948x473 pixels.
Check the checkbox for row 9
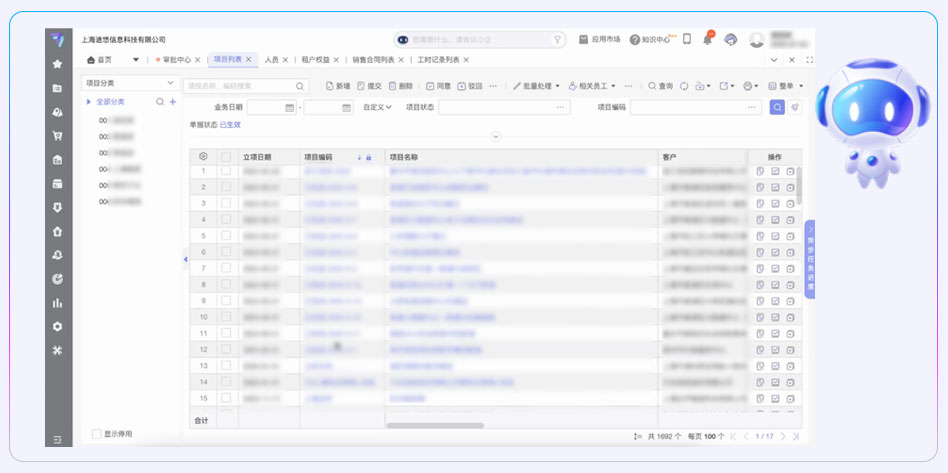click(x=226, y=301)
